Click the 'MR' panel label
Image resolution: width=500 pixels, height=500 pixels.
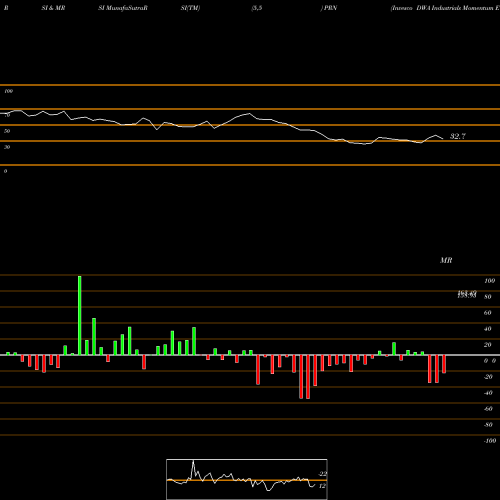[x=446, y=260]
